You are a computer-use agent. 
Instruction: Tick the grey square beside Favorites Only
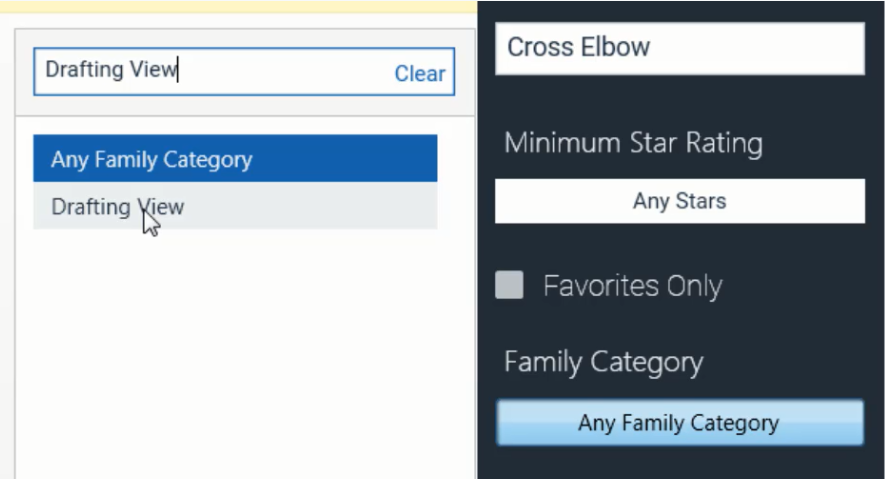[x=510, y=286]
